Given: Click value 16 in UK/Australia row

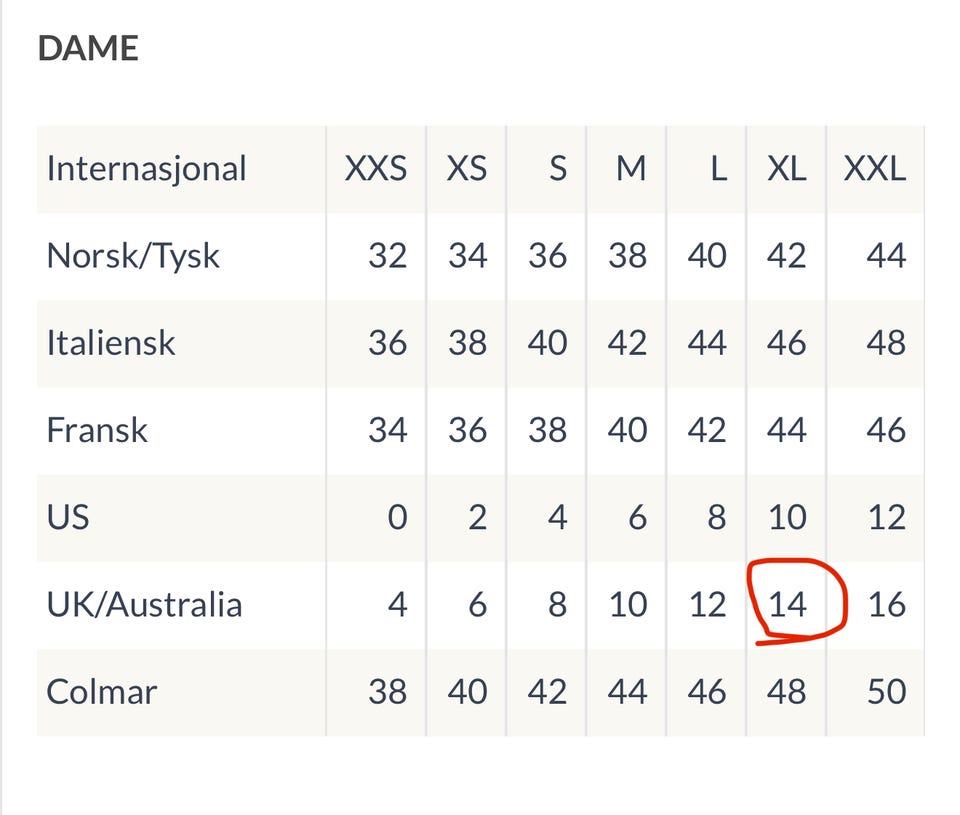Looking at the screenshot, I should point(886,605).
